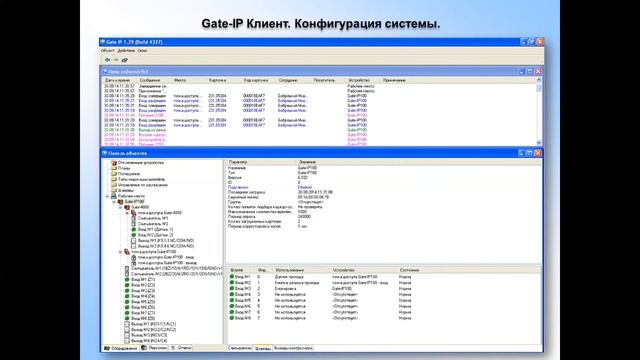Sort events by Сообщение column header
The height and width of the screenshot is (360, 640).
point(154,80)
